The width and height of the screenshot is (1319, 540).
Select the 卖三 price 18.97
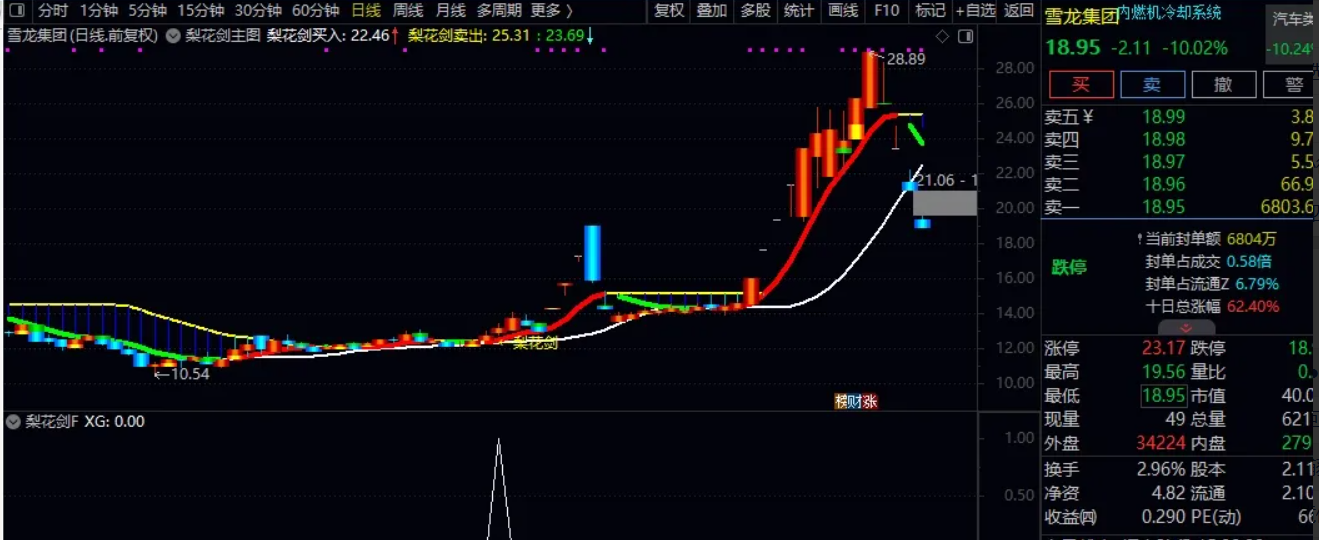[x=1163, y=162]
